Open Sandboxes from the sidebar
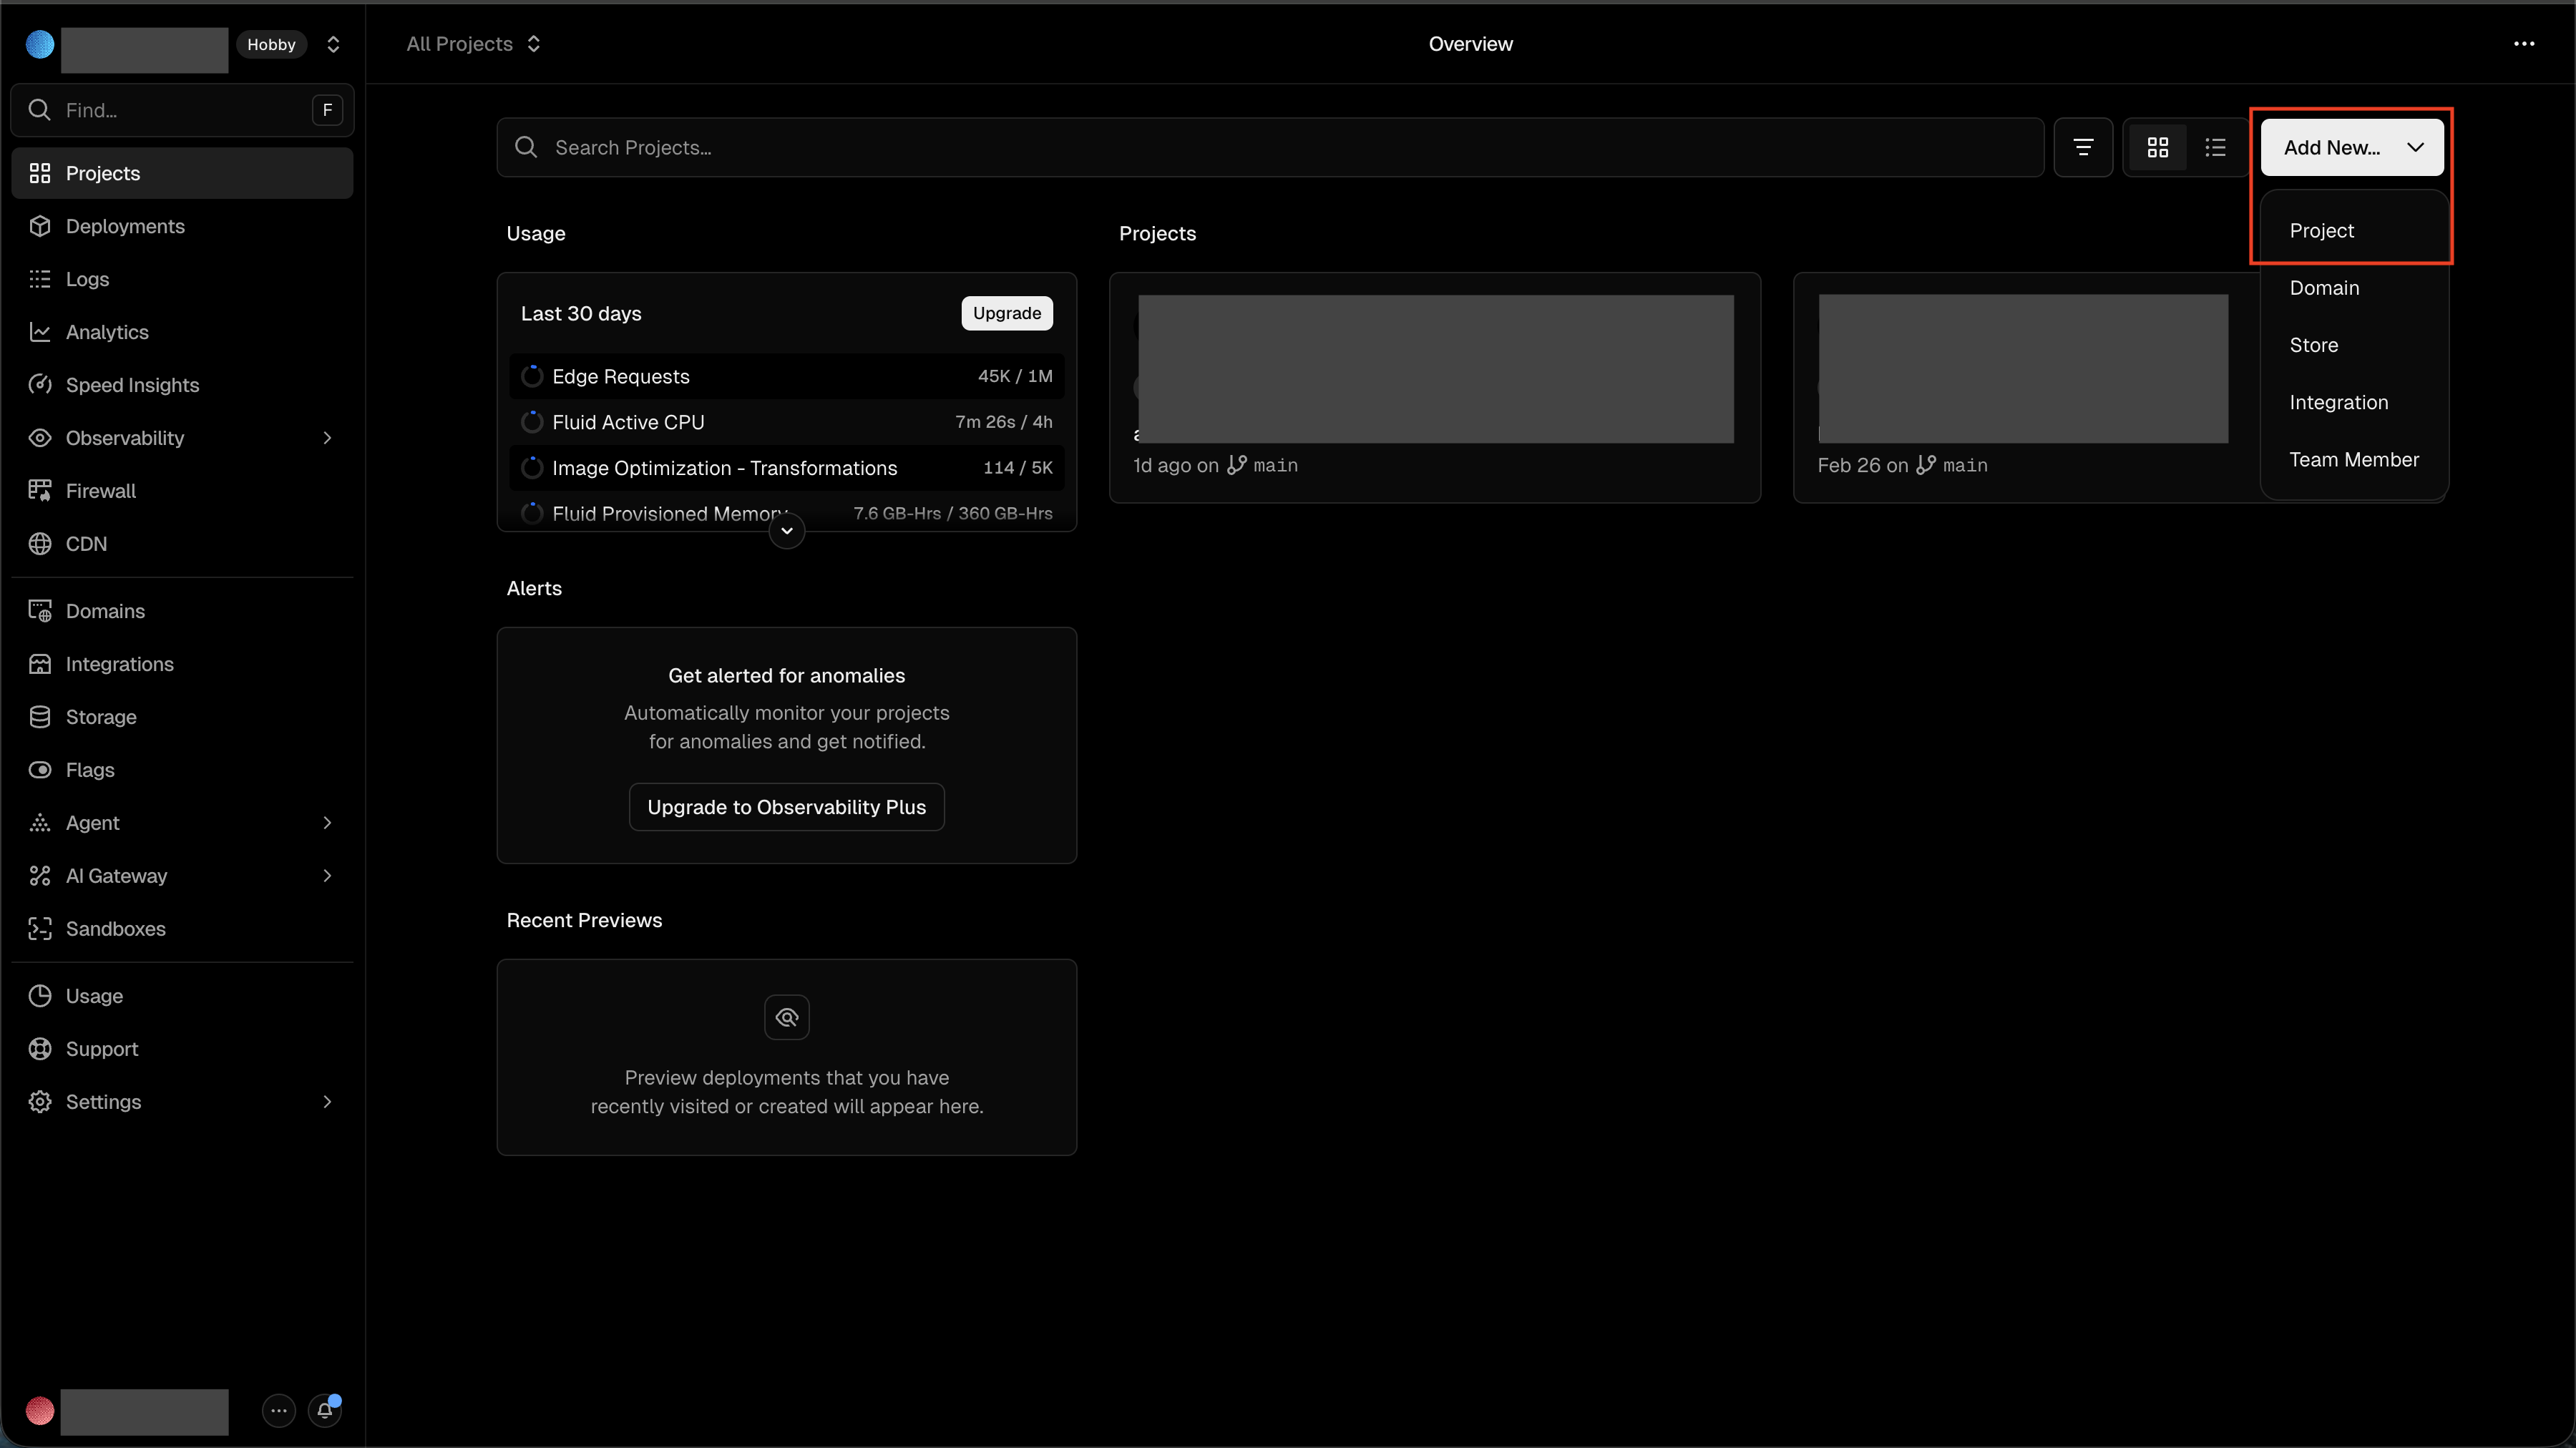 pos(115,929)
